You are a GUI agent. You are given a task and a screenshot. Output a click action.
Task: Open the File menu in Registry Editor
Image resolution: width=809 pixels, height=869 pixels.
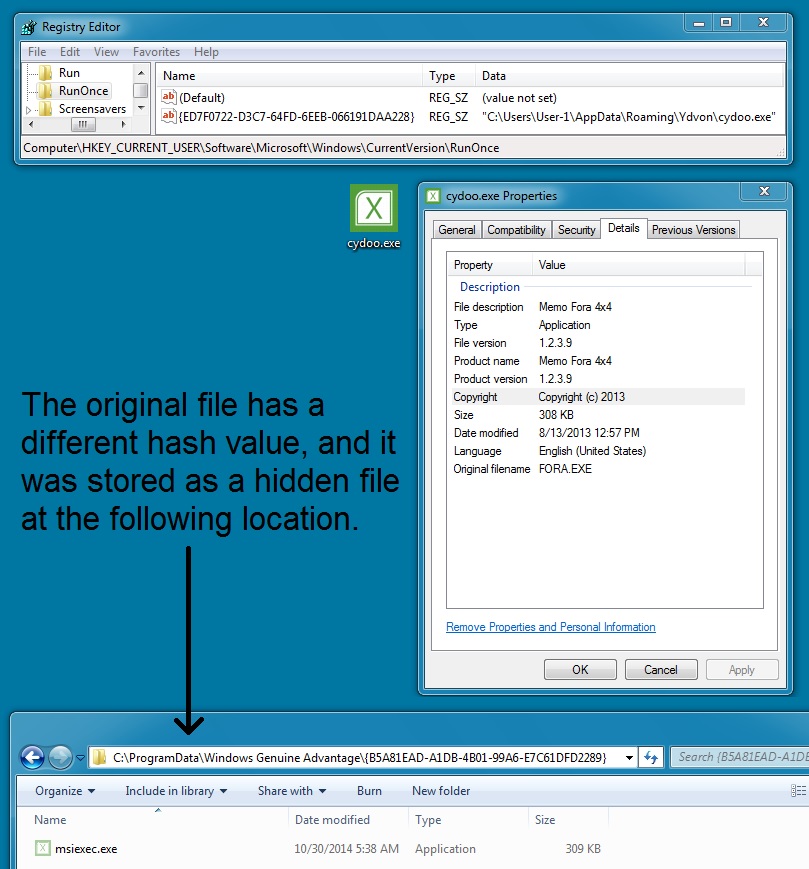pyautogui.click(x=37, y=52)
